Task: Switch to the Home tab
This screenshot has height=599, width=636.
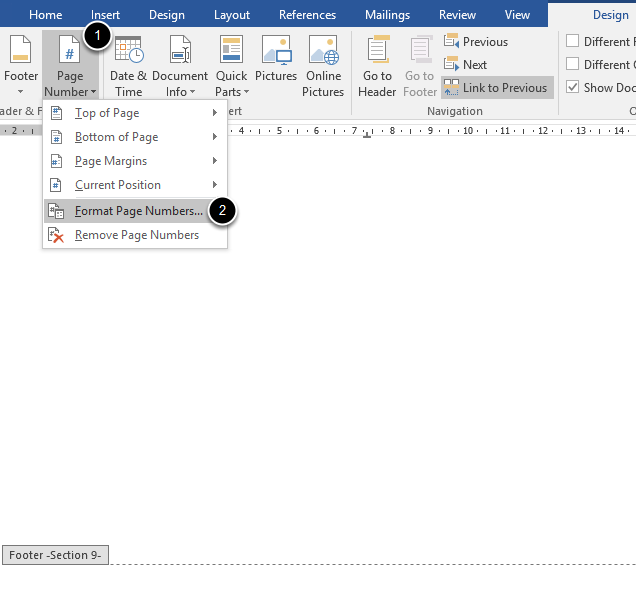Action: click(x=45, y=15)
